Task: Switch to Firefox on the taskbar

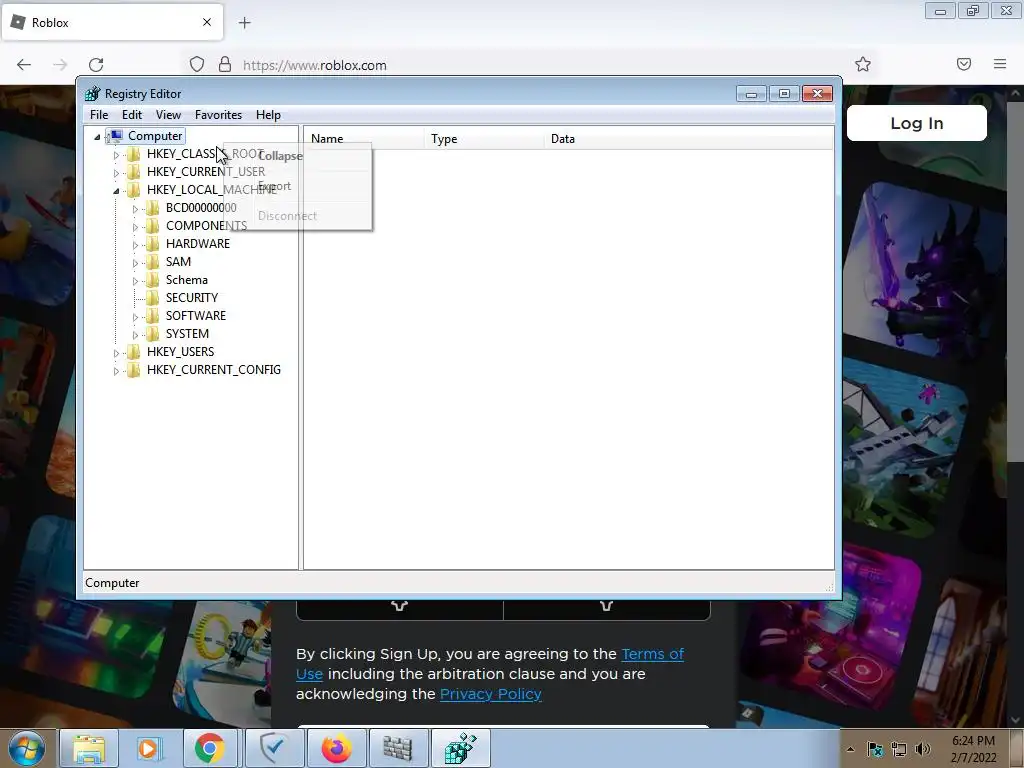Action: tap(336, 748)
